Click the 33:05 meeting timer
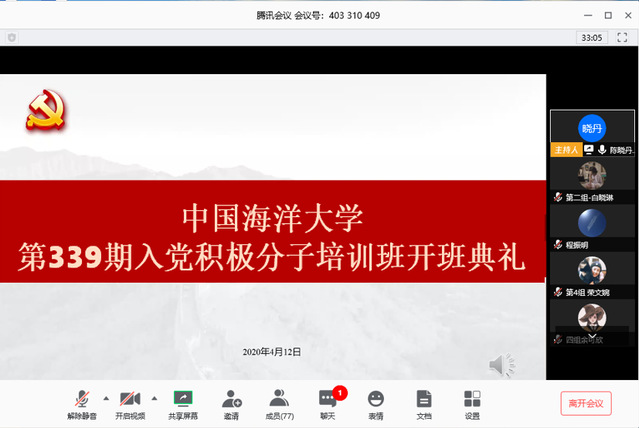The height and width of the screenshot is (428, 639). pos(591,37)
